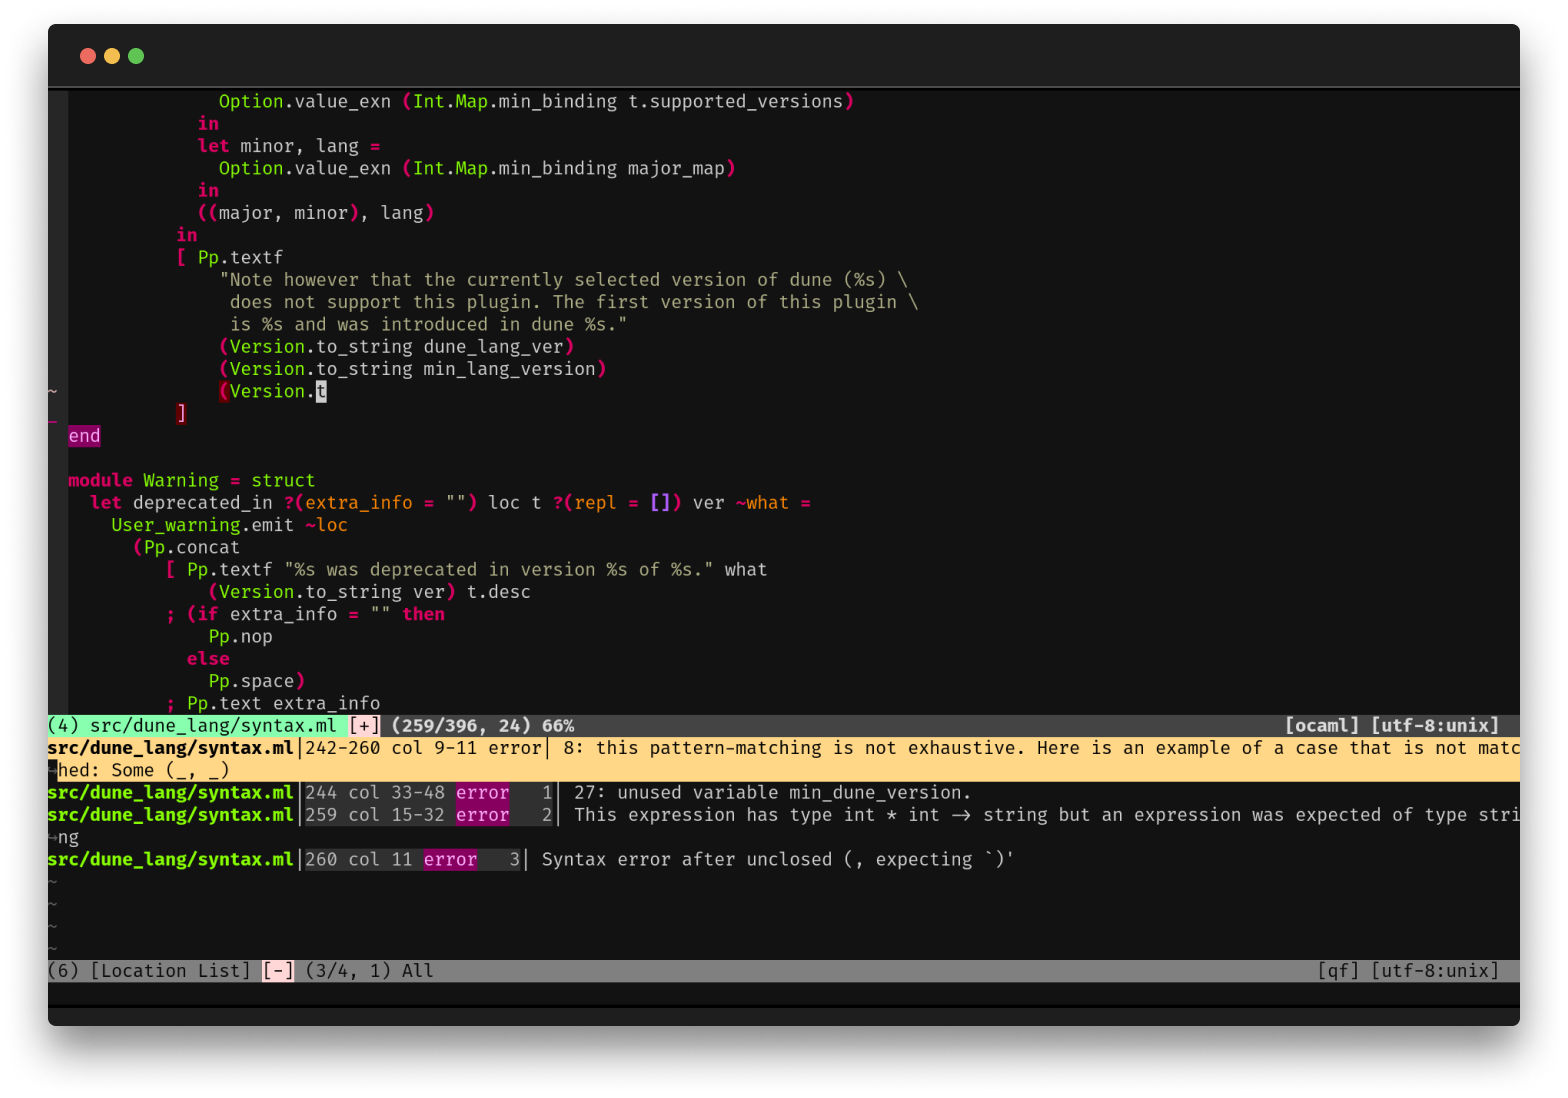This screenshot has width=1568, height=1098.
Task: Click the 66% position indicator in status line
Action: [x=558, y=726]
